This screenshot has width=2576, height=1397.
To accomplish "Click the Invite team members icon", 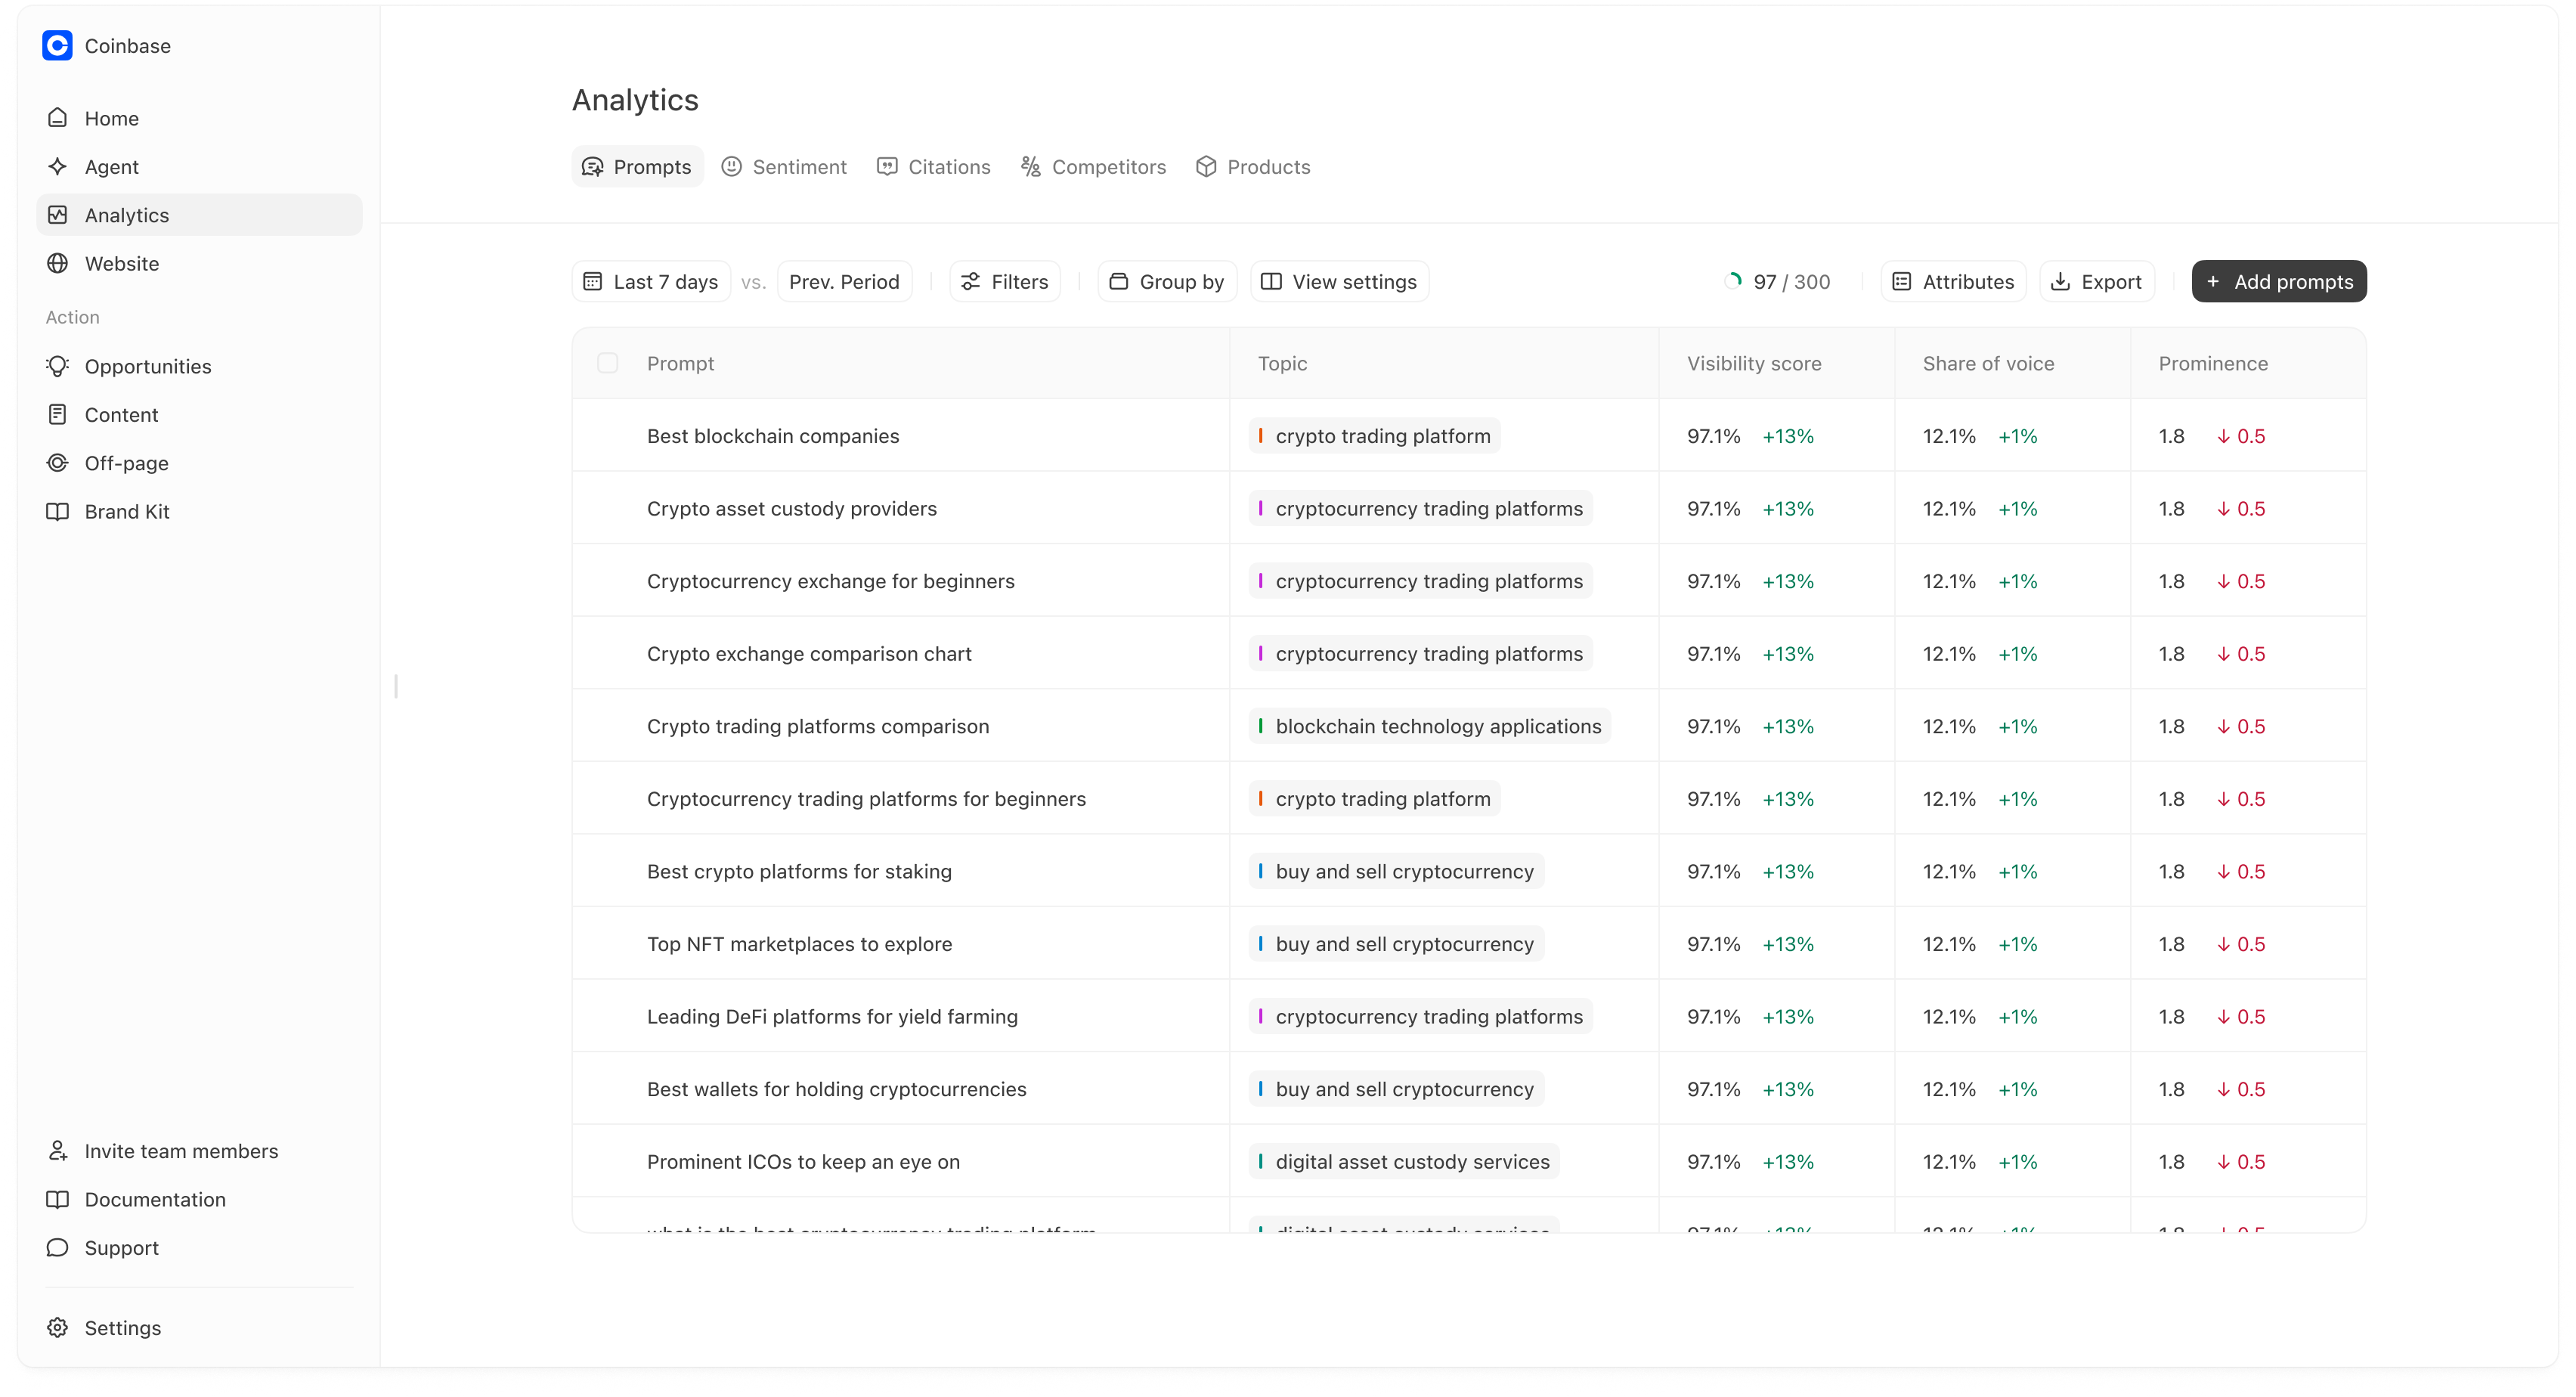I will (58, 1151).
